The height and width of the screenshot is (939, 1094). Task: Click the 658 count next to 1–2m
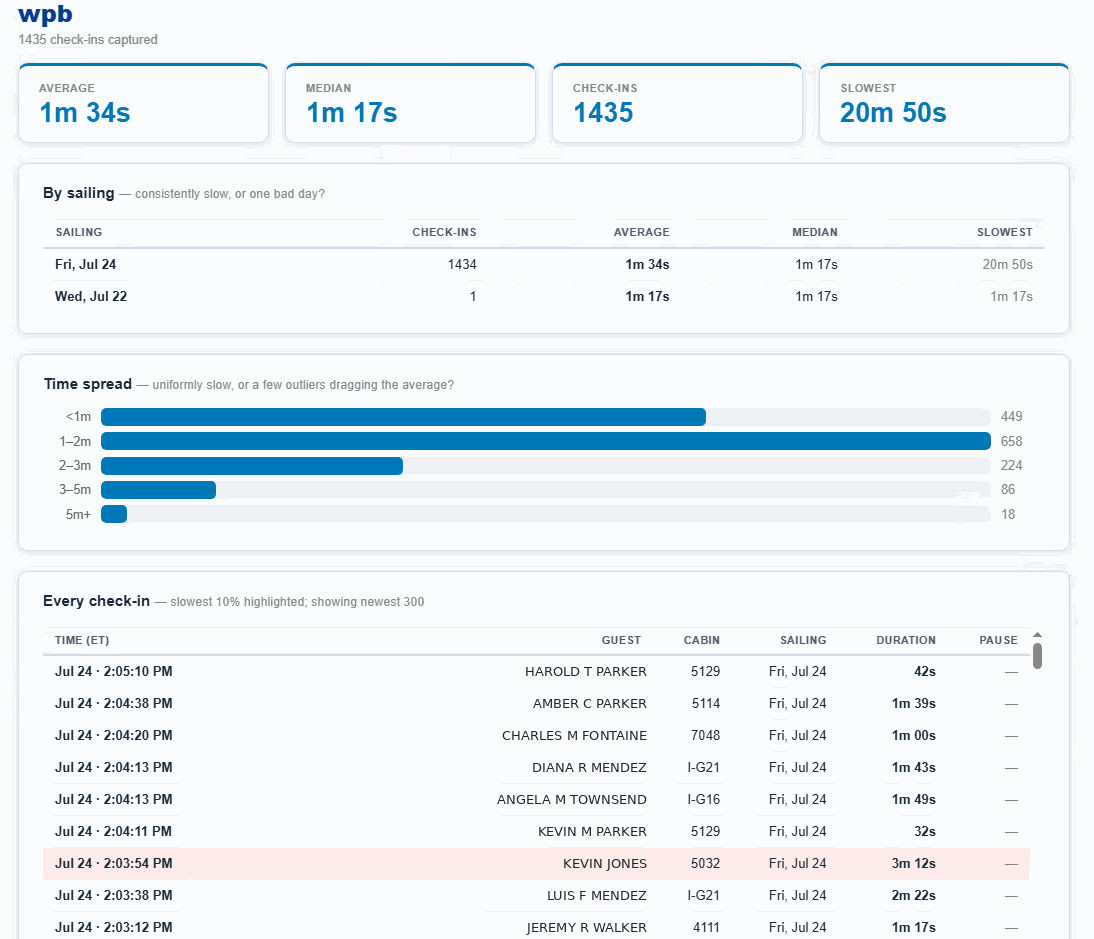point(1011,441)
